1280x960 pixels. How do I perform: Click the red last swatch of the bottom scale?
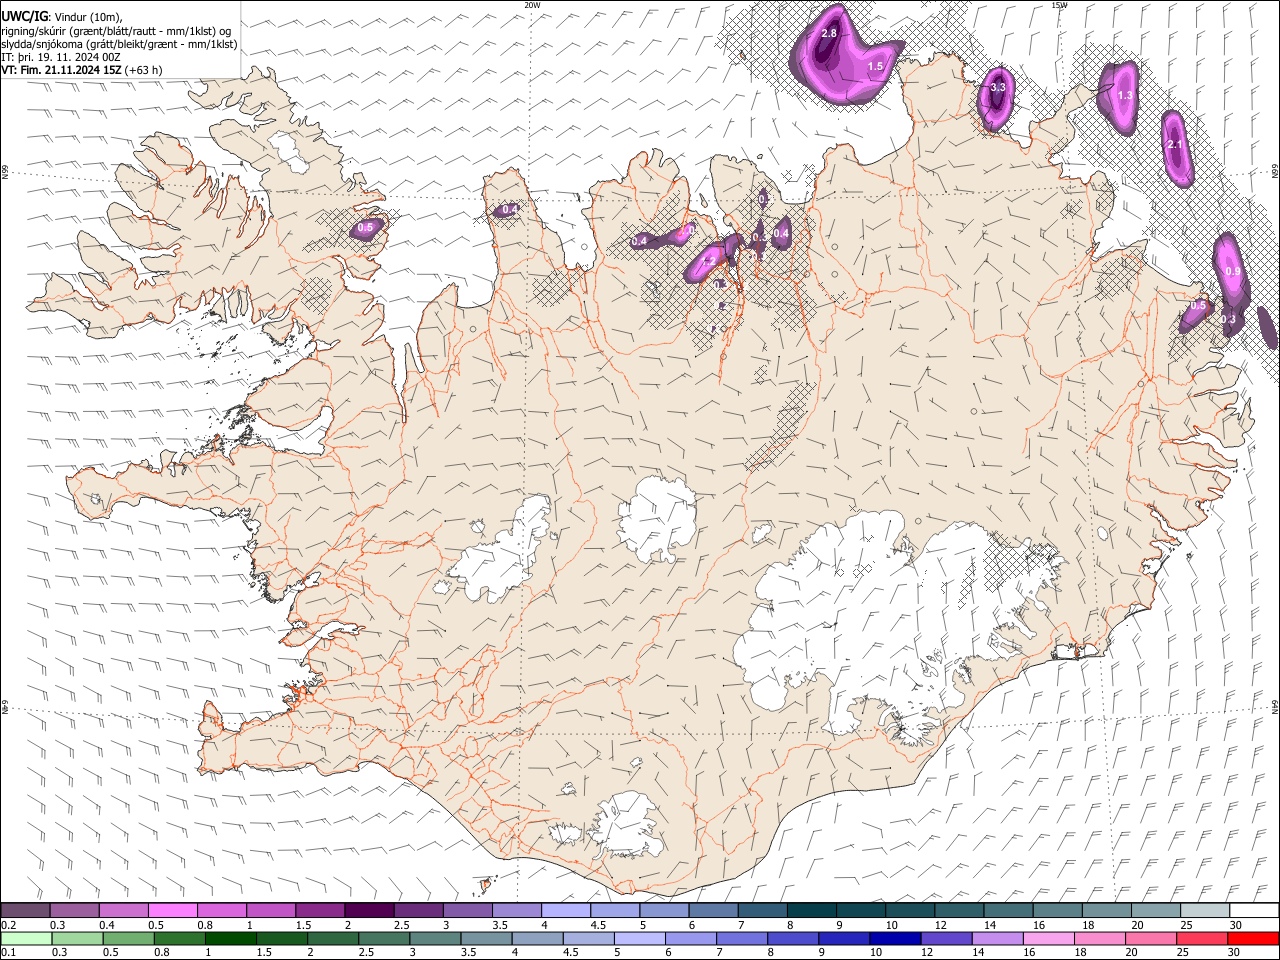pos(1253,938)
